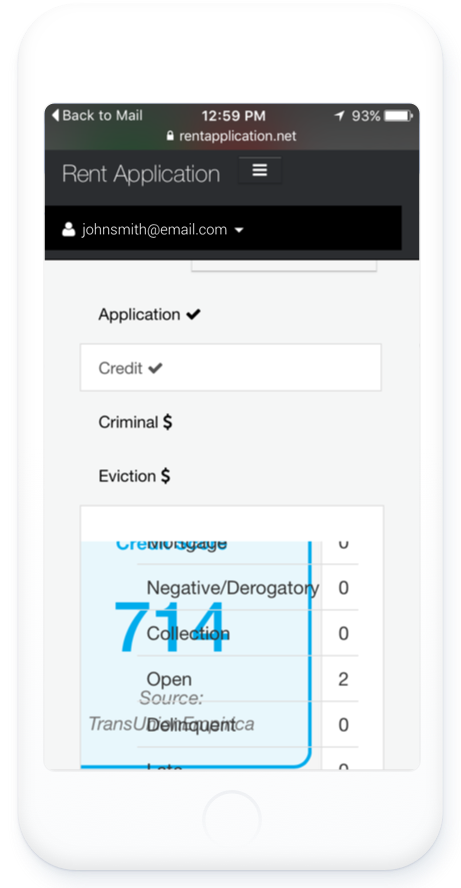Expand the johnsmith@email.com dropdown arrow
Viewport: 461px width, 888px height.
(x=238, y=230)
